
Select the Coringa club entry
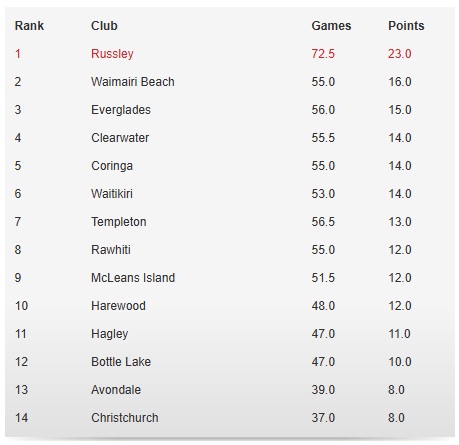112,166
